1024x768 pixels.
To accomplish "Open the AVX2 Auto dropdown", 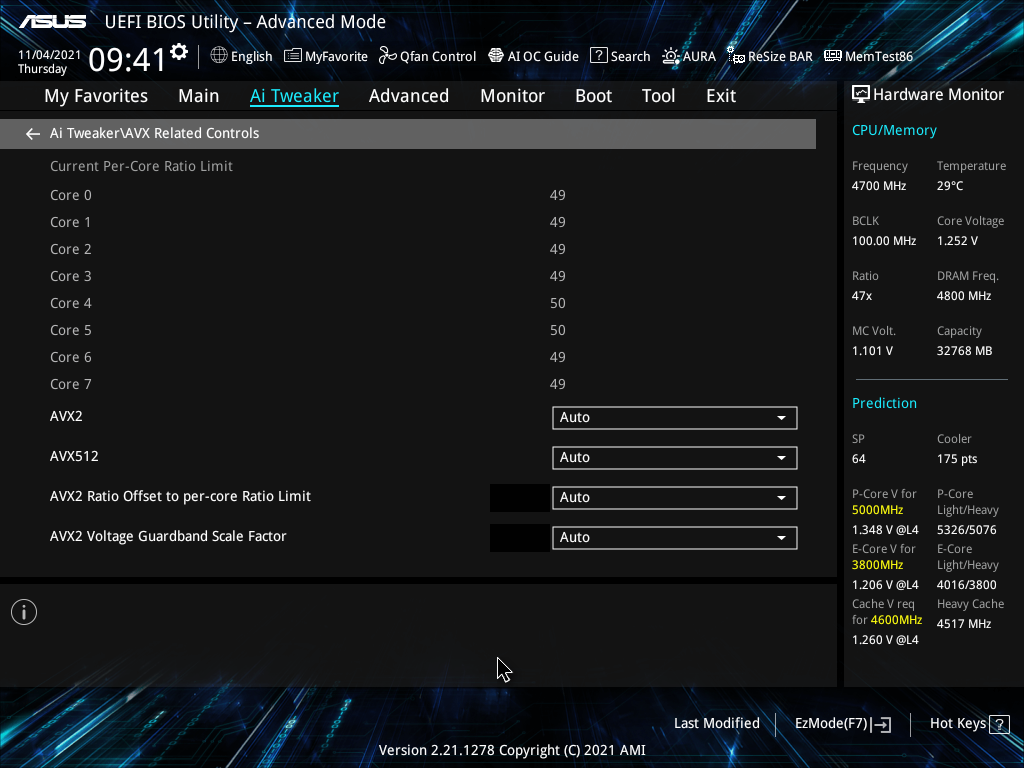I will click(675, 418).
